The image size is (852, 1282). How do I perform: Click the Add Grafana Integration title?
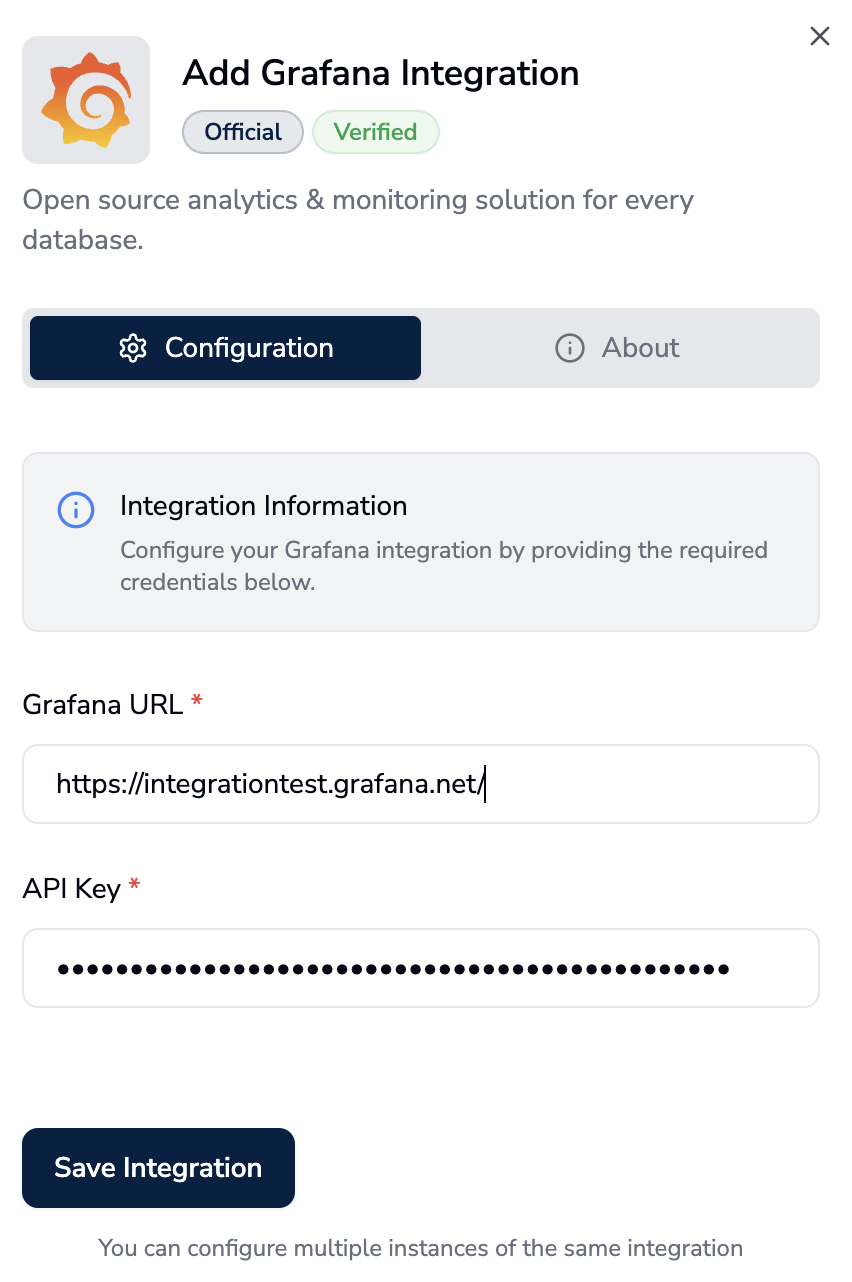380,73
